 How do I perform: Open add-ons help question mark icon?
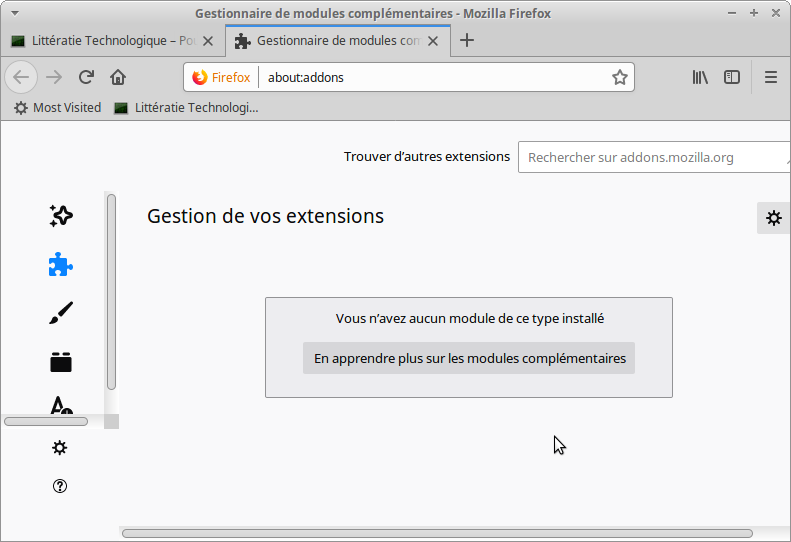click(x=60, y=486)
